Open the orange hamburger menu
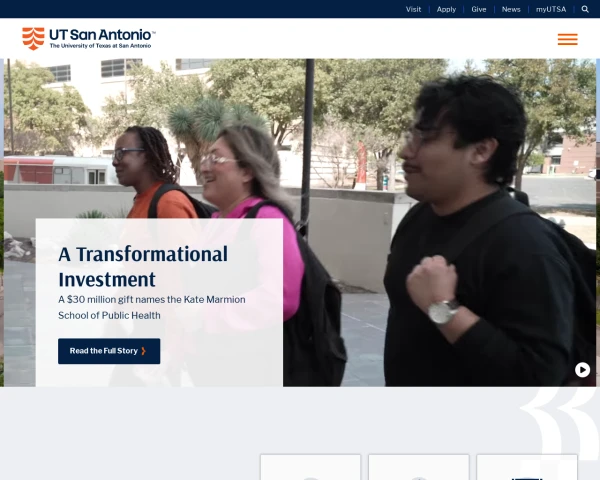Viewport: 600px width, 480px height. [x=567, y=39]
